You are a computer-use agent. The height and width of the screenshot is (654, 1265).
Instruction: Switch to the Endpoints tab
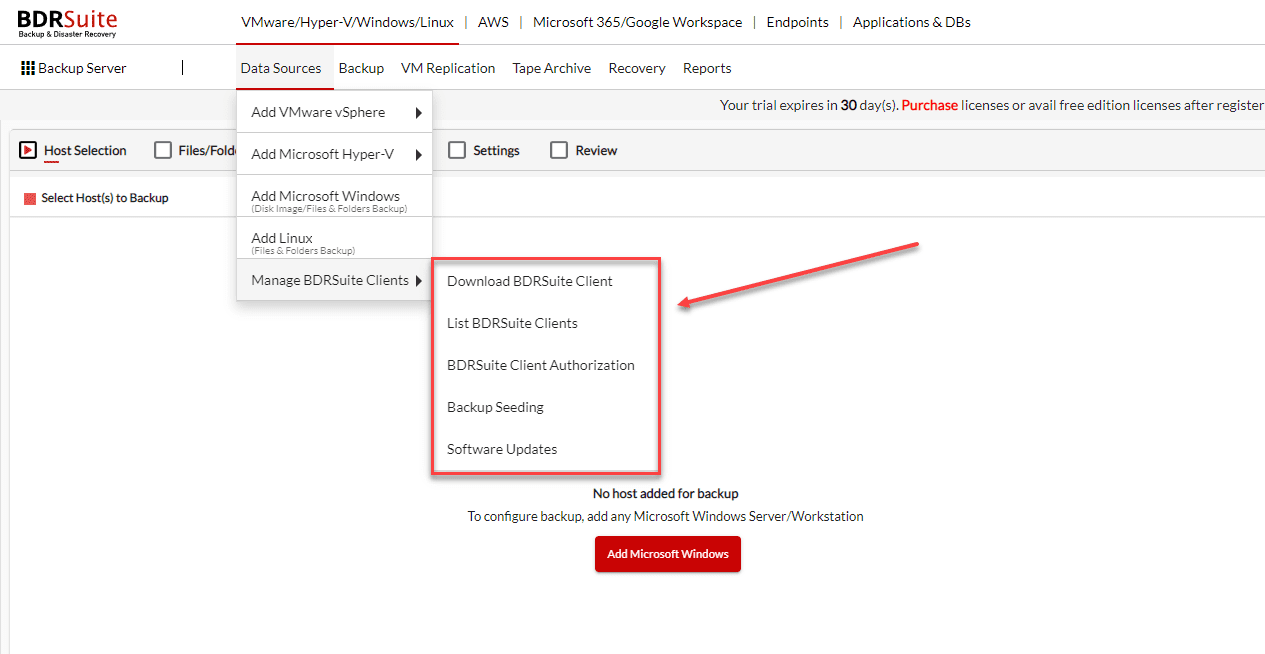tap(798, 22)
